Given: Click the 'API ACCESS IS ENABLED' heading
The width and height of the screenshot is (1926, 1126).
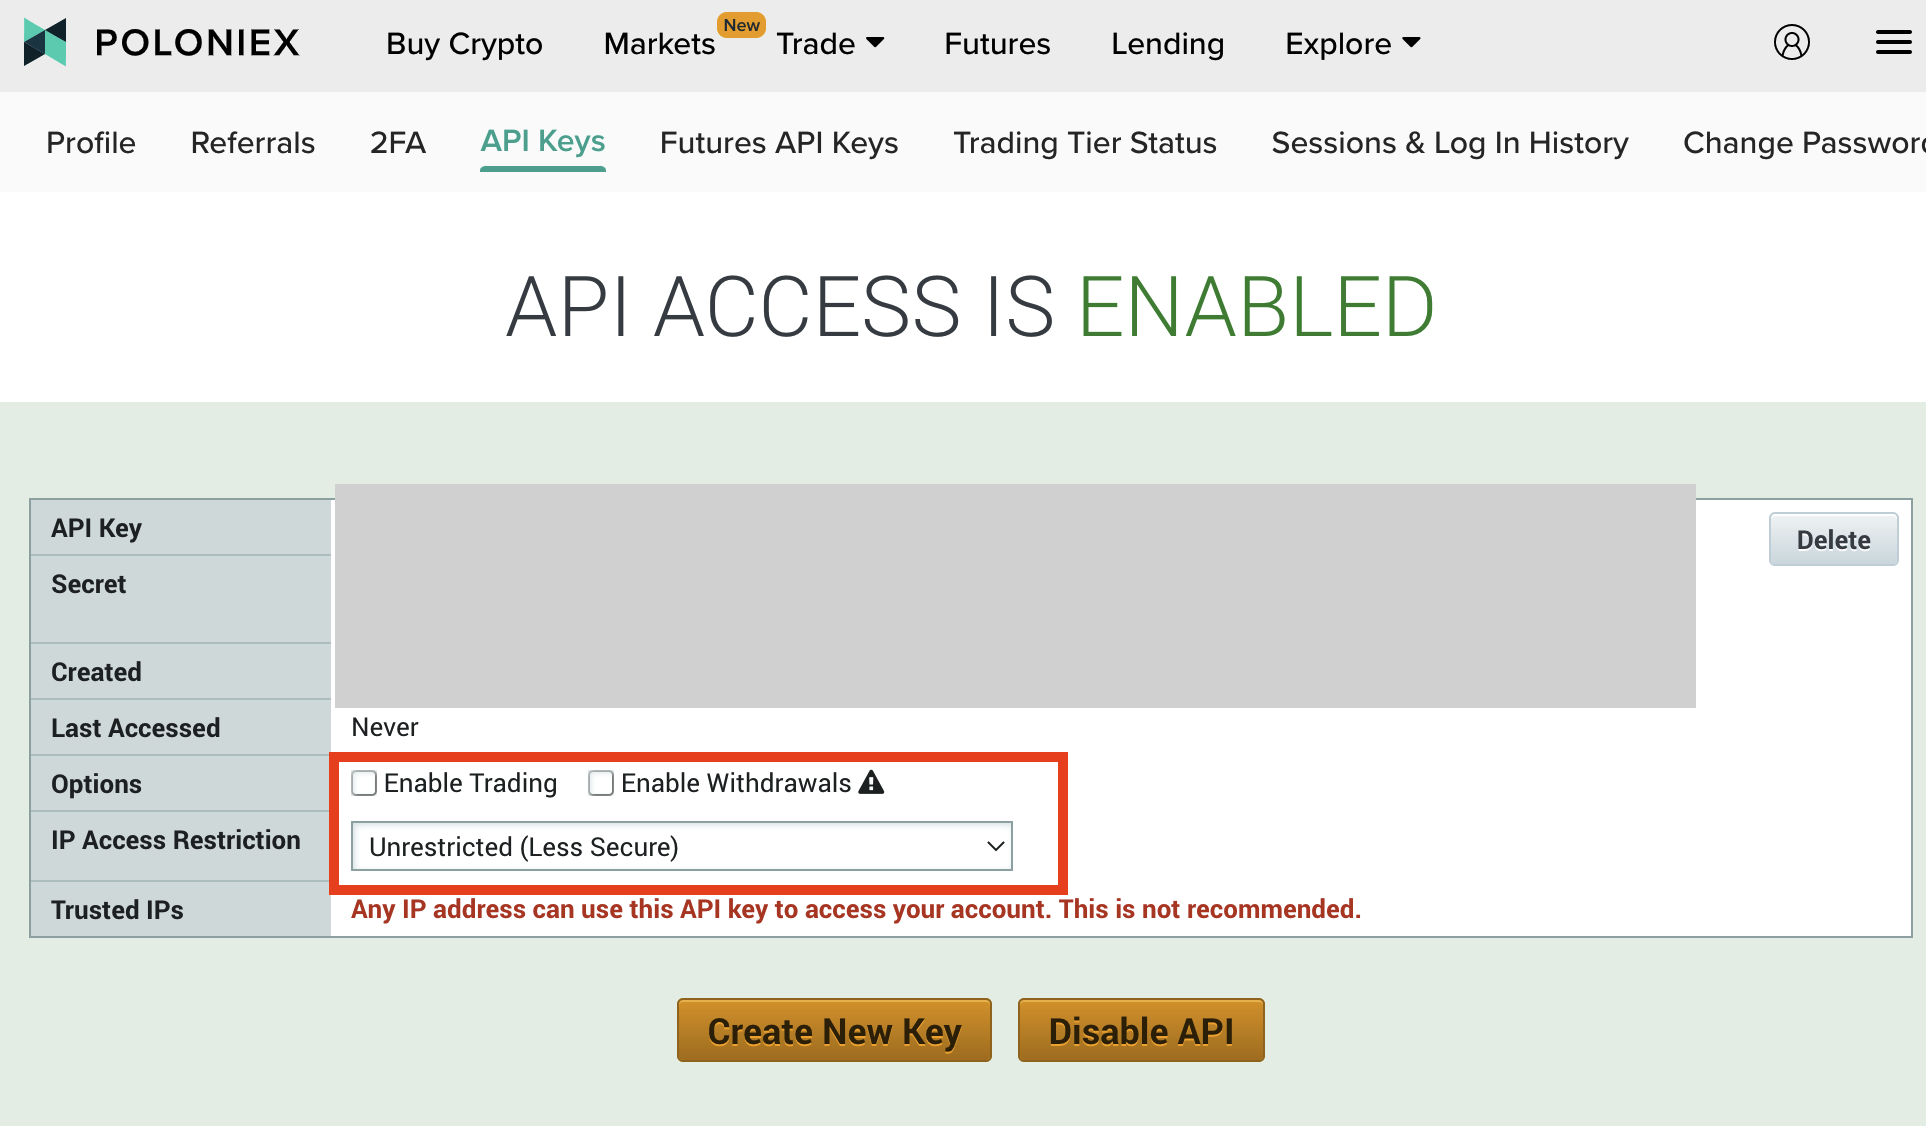Looking at the screenshot, I should 970,306.
